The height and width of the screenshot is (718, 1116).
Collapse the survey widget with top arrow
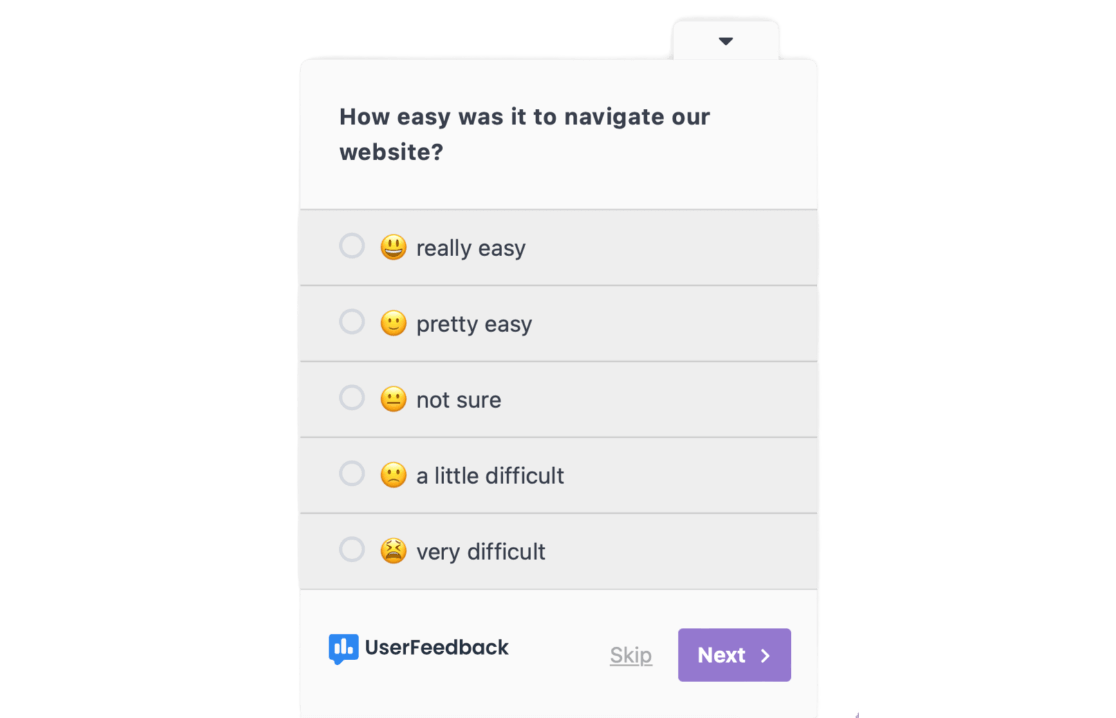pyautogui.click(x=726, y=41)
